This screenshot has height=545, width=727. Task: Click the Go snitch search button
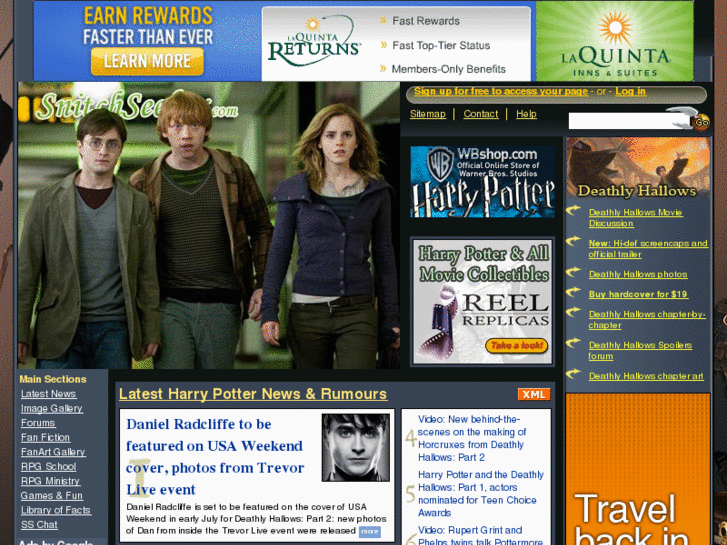701,122
